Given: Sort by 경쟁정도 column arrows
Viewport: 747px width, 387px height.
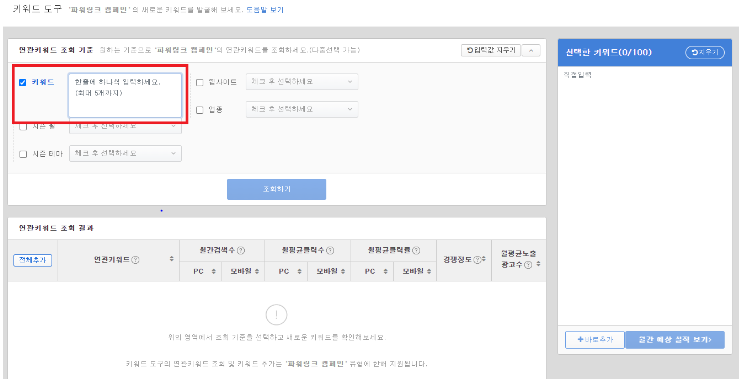Looking at the screenshot, I should tap(484, 259).
